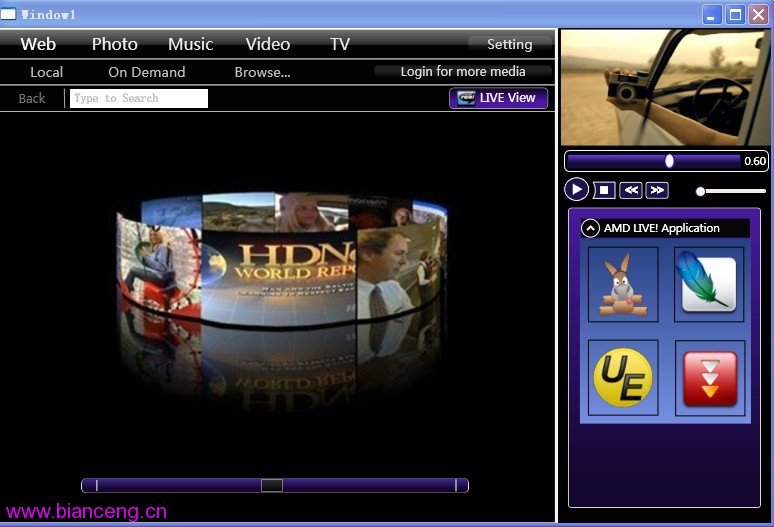Open the Setting button

pos(509,44)
